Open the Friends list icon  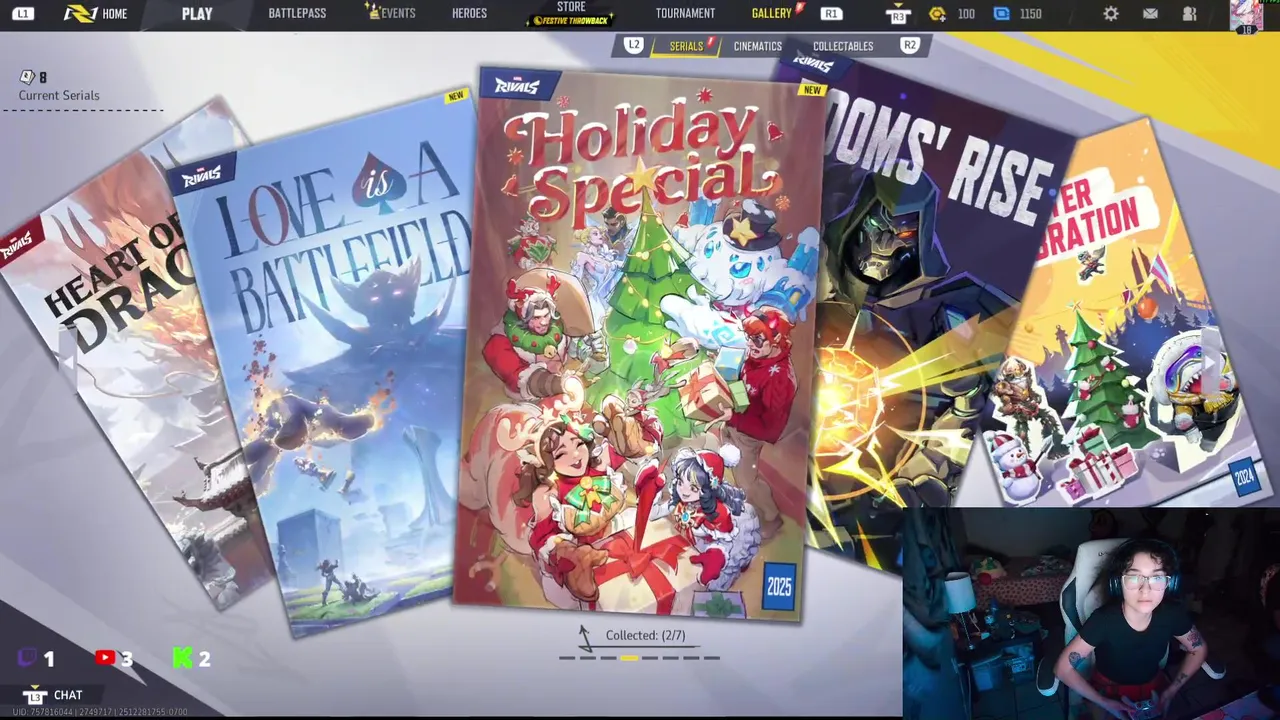point(1189,14)
